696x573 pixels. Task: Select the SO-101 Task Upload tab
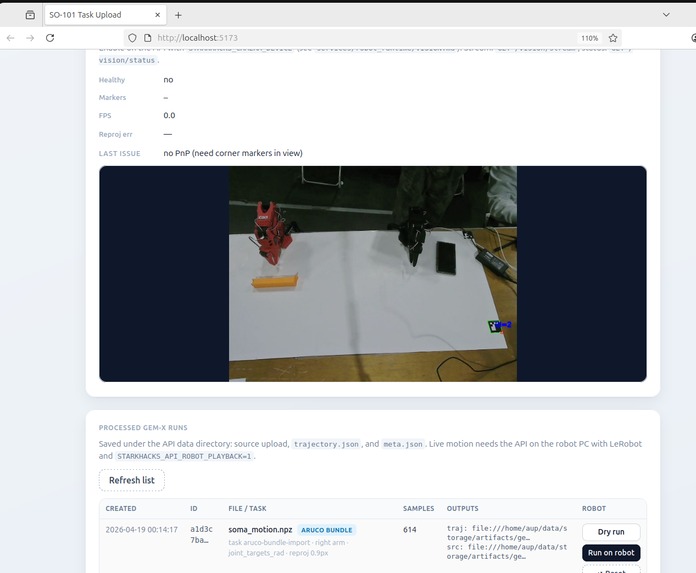pos(105,15)
